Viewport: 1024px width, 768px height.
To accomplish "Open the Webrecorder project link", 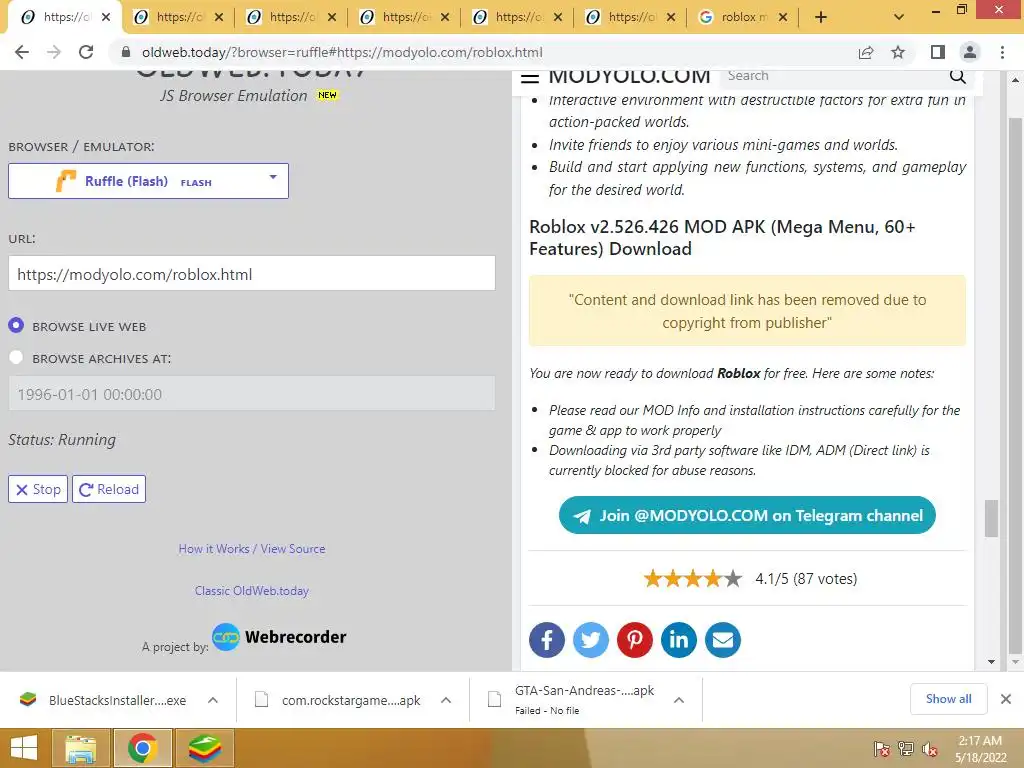I will pos(279,637).
